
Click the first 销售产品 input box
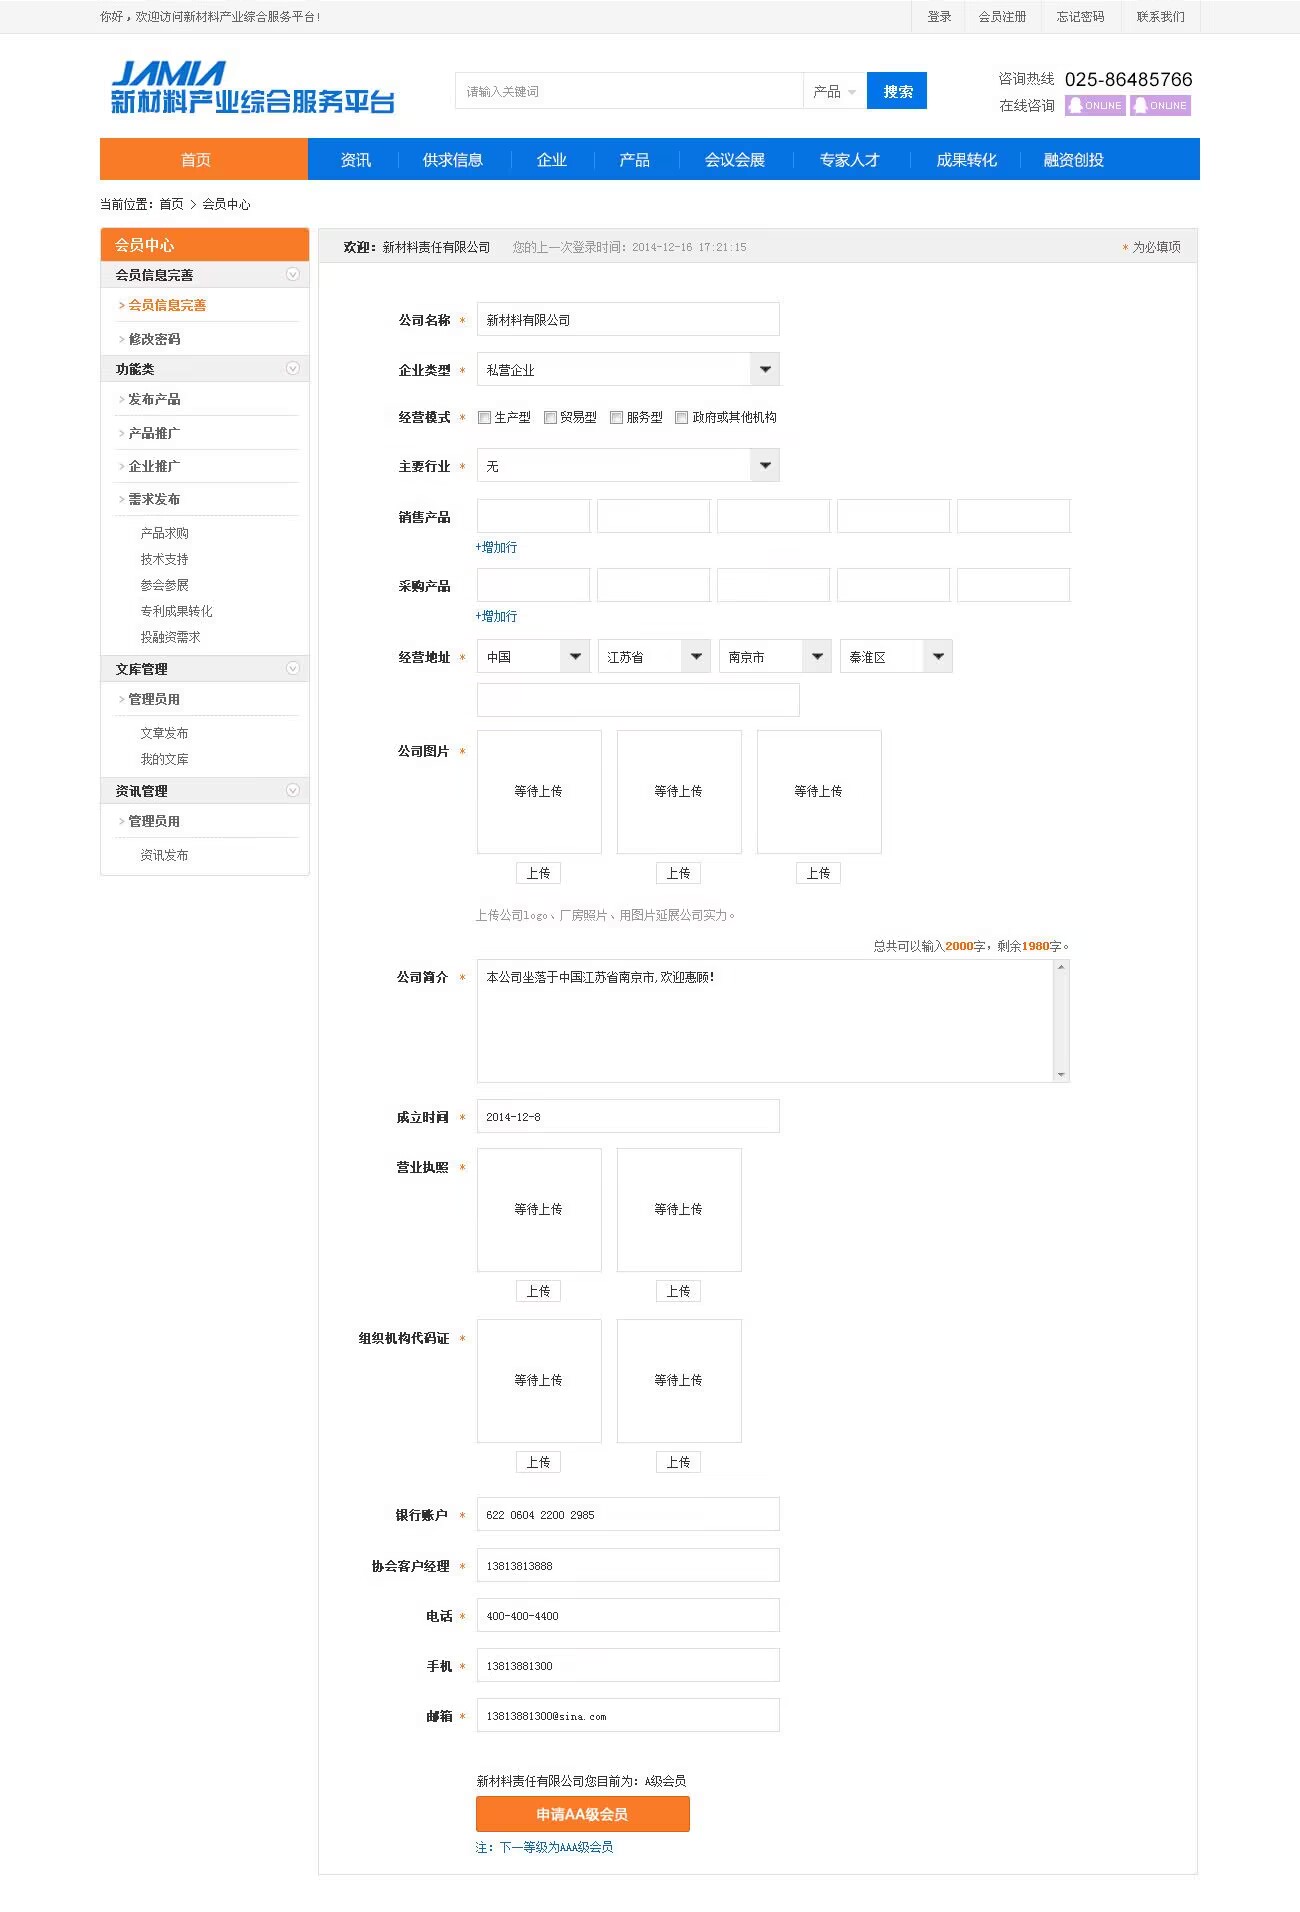click(x=533, y=516)
